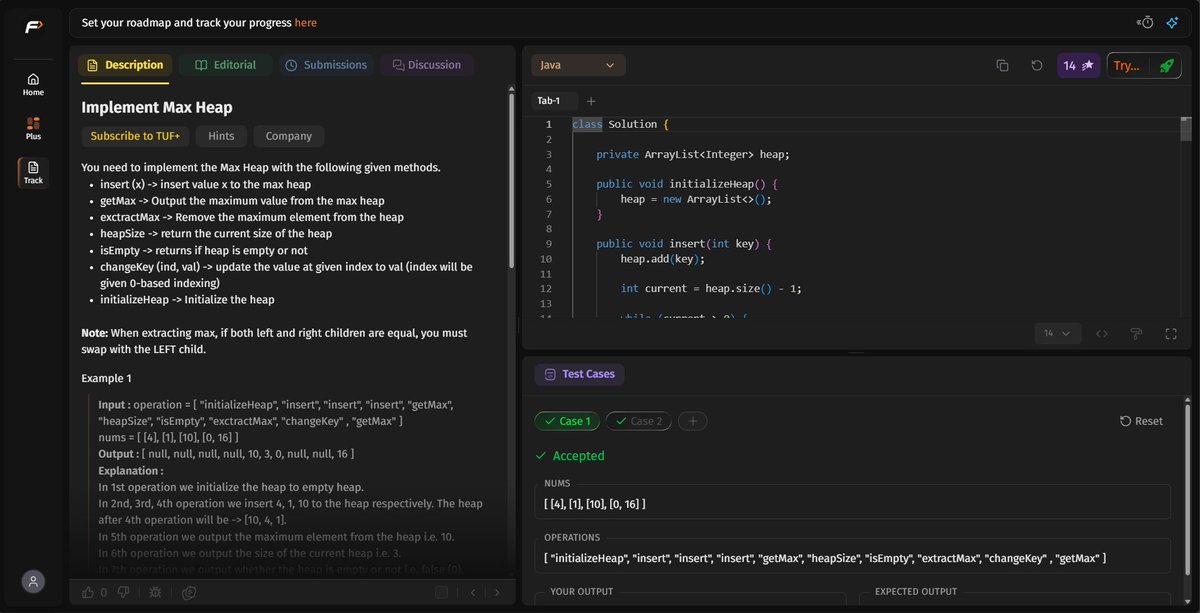This screenshot has height=613, width=1200.
Task: Follow the 'here' roadmap link
Action: (x=306, y=22)
